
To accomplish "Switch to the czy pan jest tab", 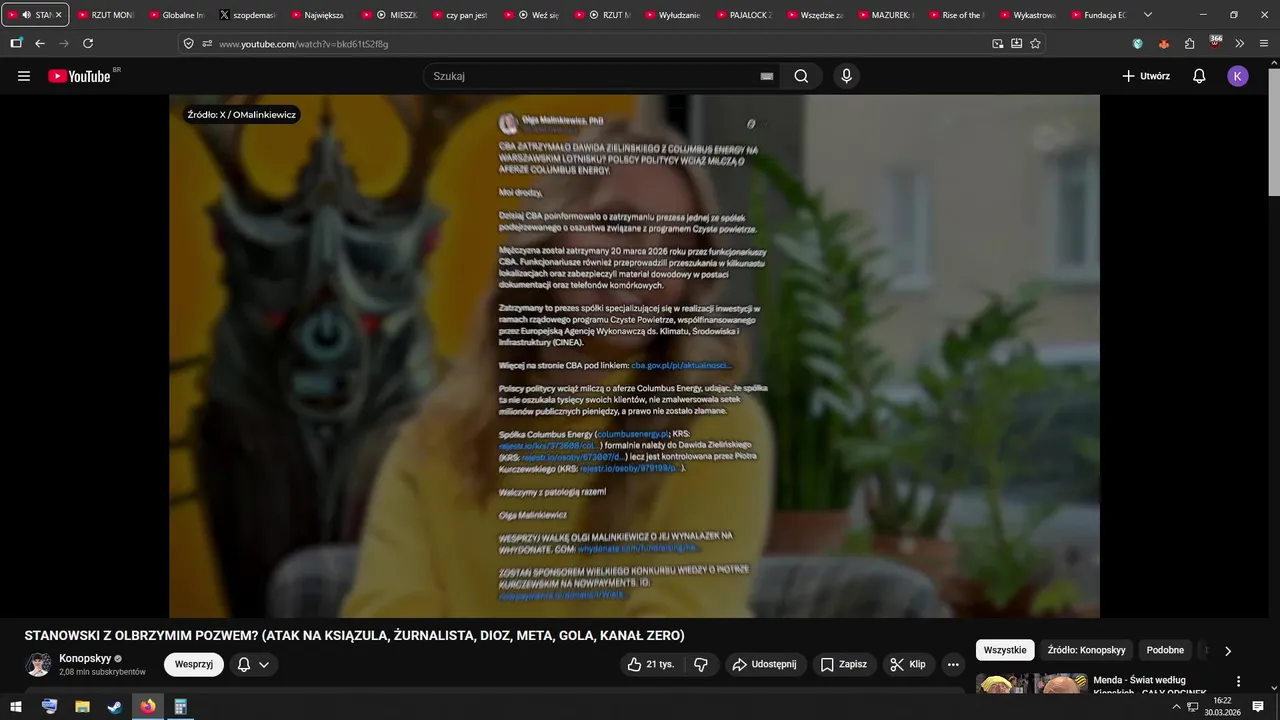I will pos(460,15).
